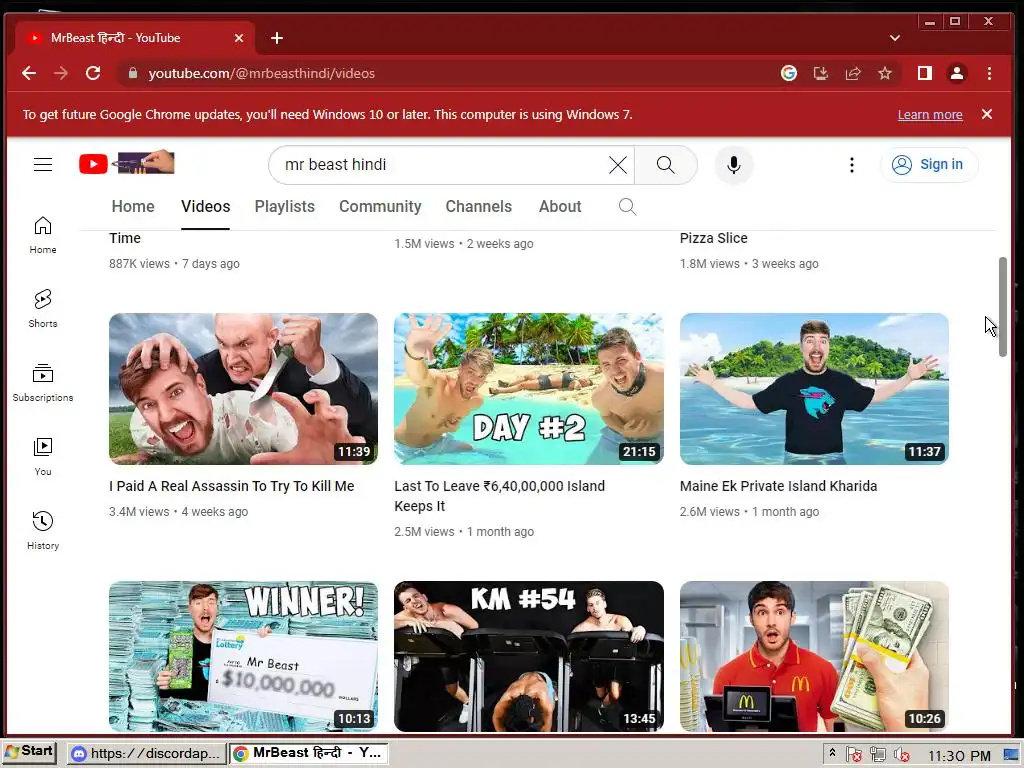Click the install app icon

click(x=821, y=73)
